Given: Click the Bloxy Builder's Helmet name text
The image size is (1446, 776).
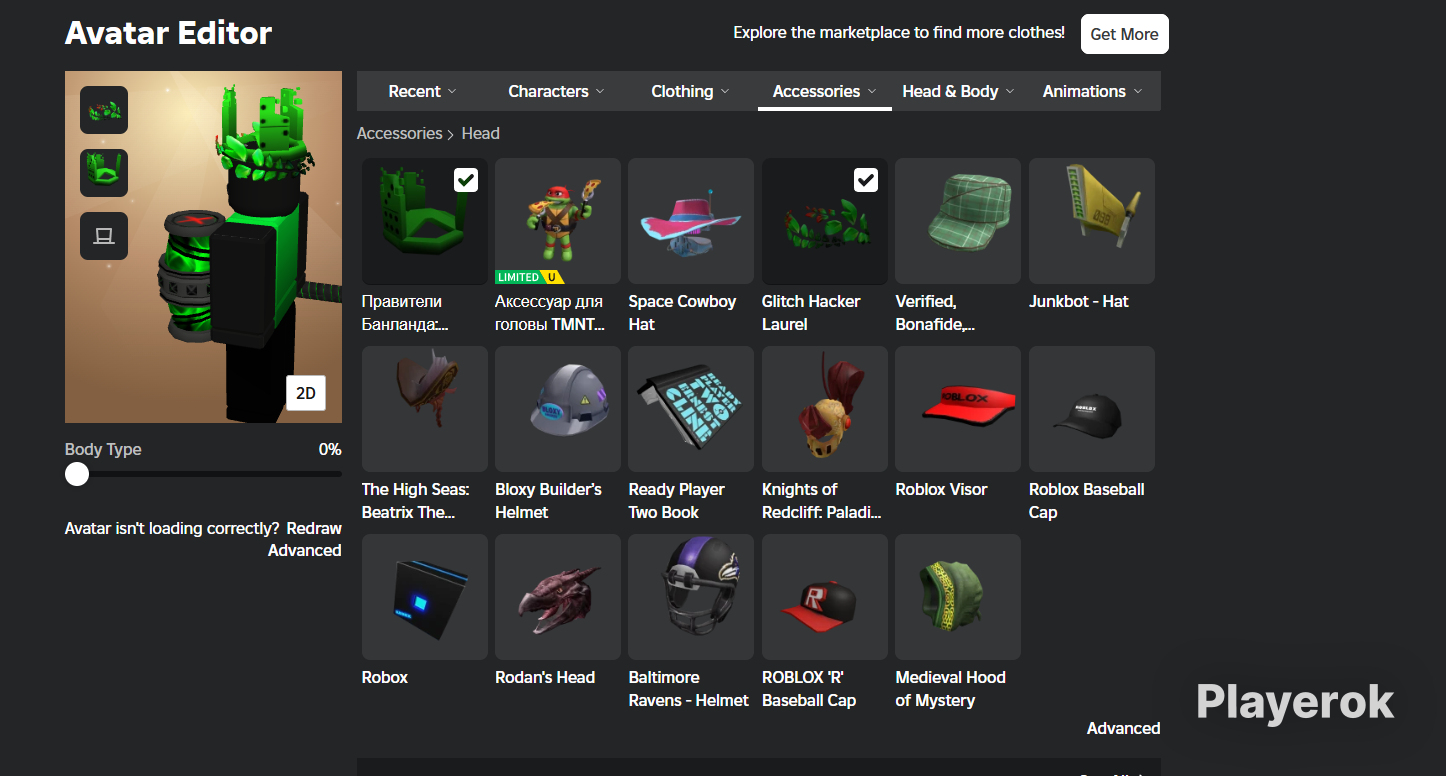Looking at the screenshot, I should tap(548, 501).
